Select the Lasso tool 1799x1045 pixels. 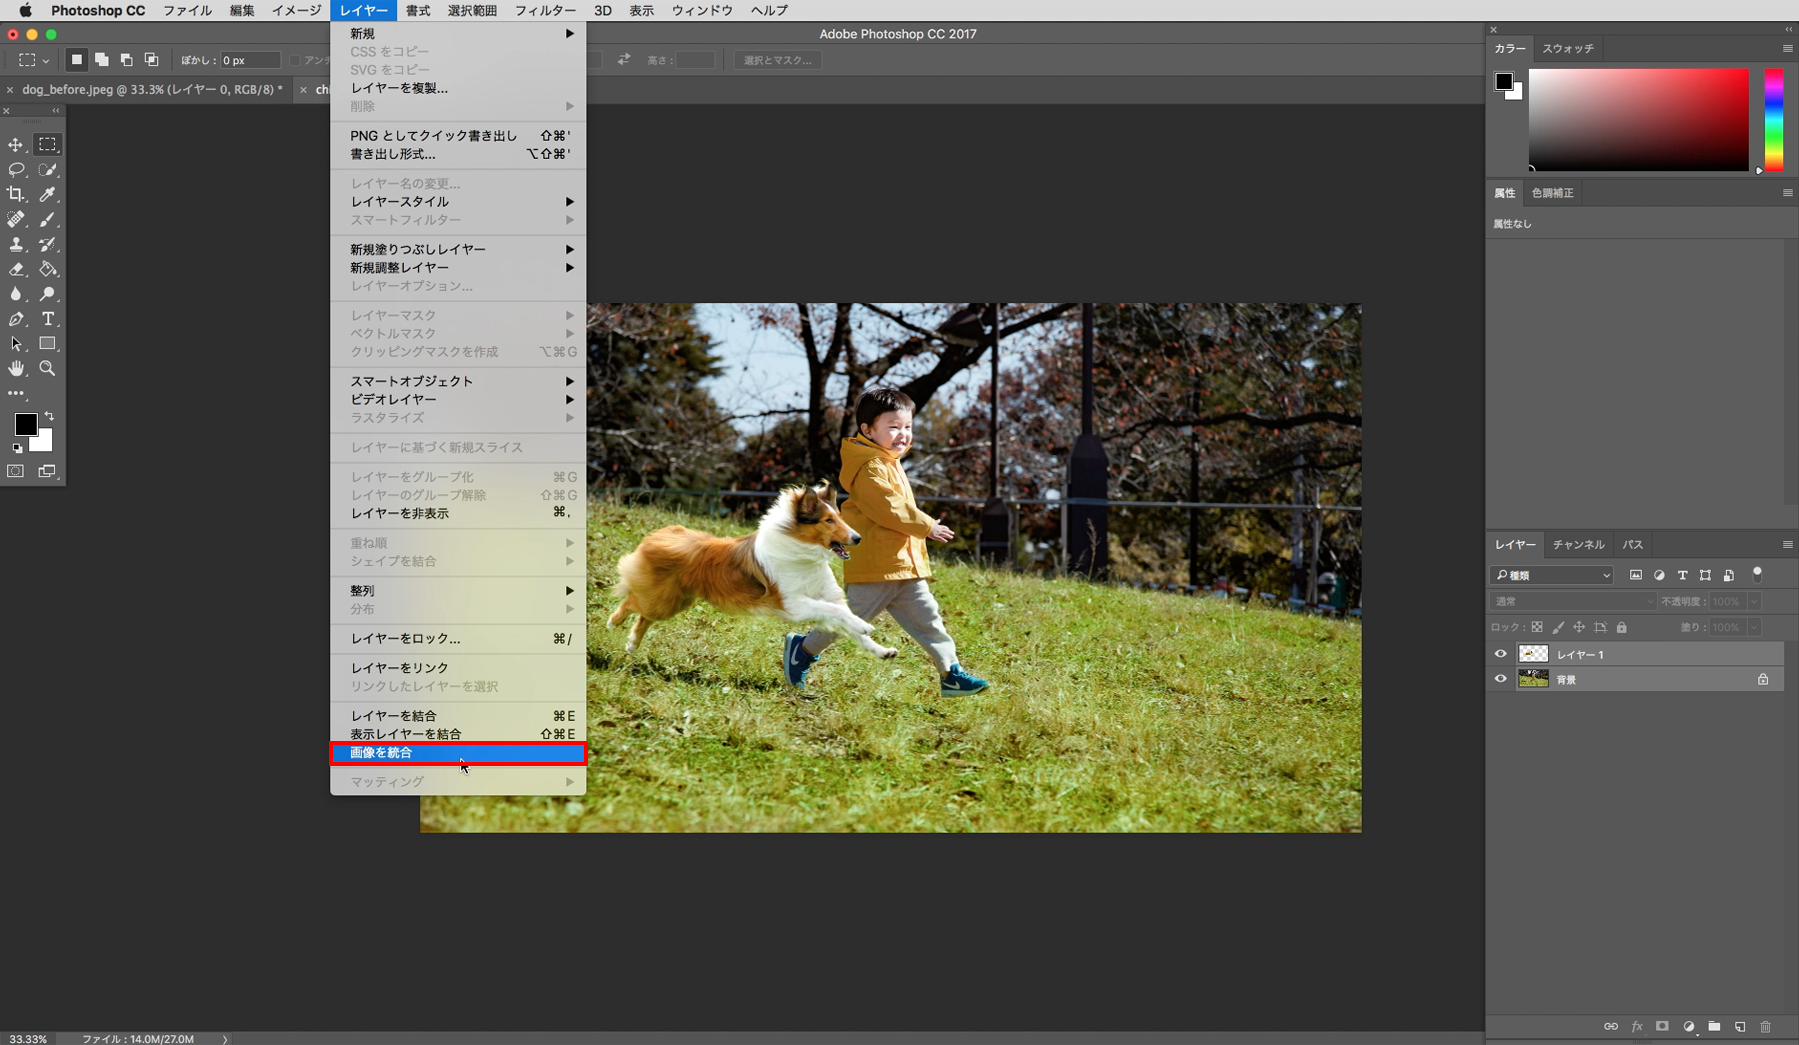coord(16,170)
